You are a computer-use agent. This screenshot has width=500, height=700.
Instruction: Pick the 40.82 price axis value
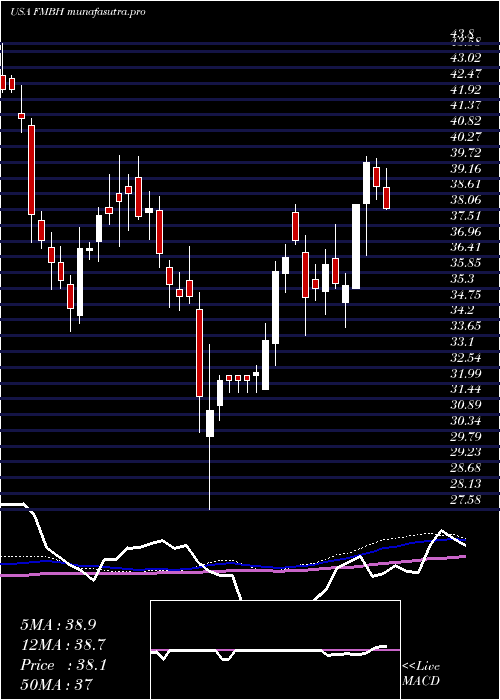(x=464, y=121)
